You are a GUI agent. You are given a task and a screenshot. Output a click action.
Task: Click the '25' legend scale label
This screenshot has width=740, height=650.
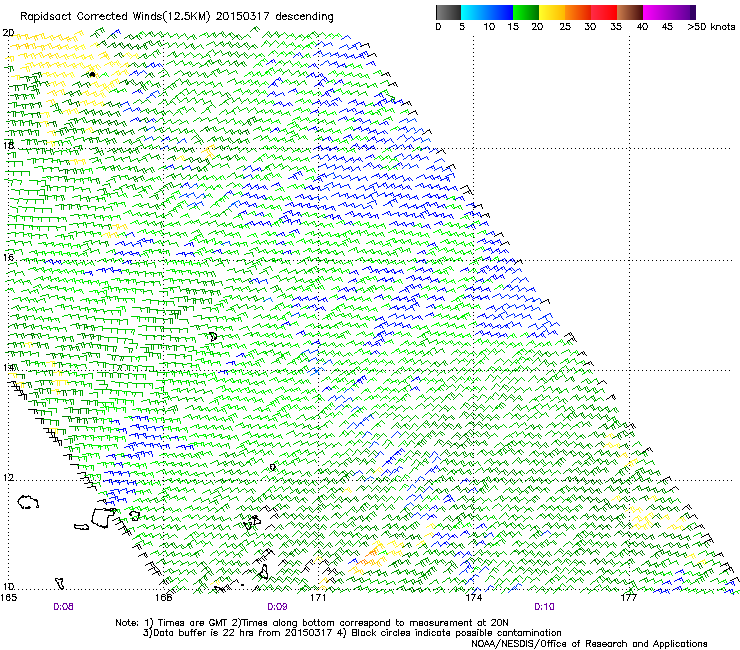point(565,27)
